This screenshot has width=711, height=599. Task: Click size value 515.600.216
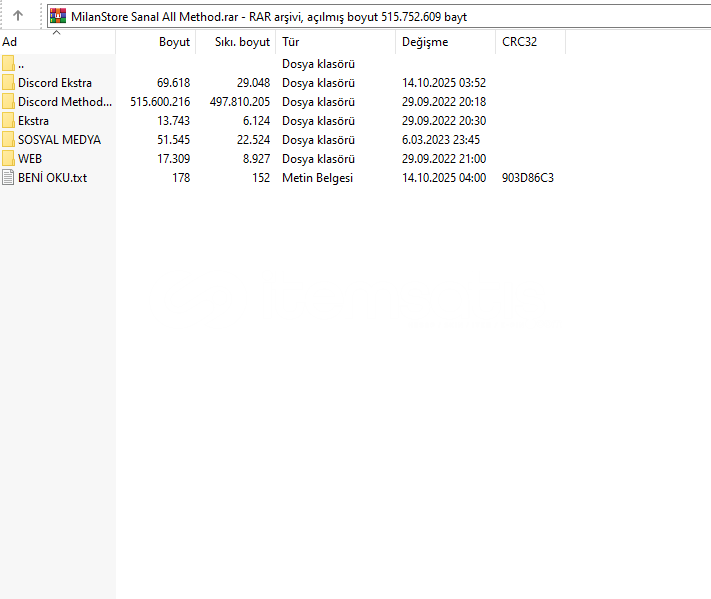pos(160,102)
